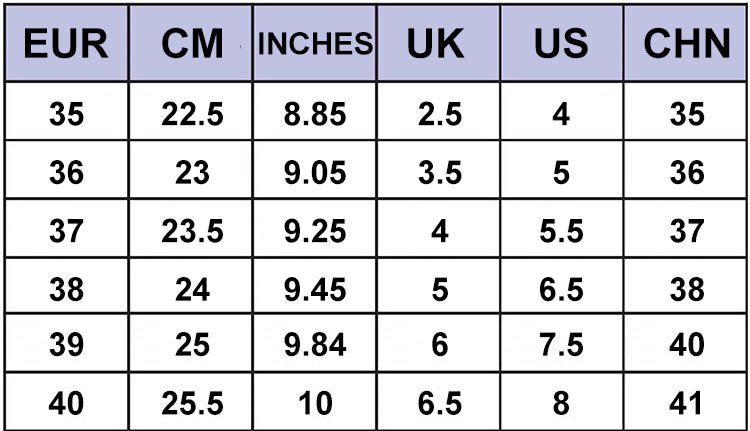Click the EUR column header
This screenshot has width=750, height=431.
(66, 44)
